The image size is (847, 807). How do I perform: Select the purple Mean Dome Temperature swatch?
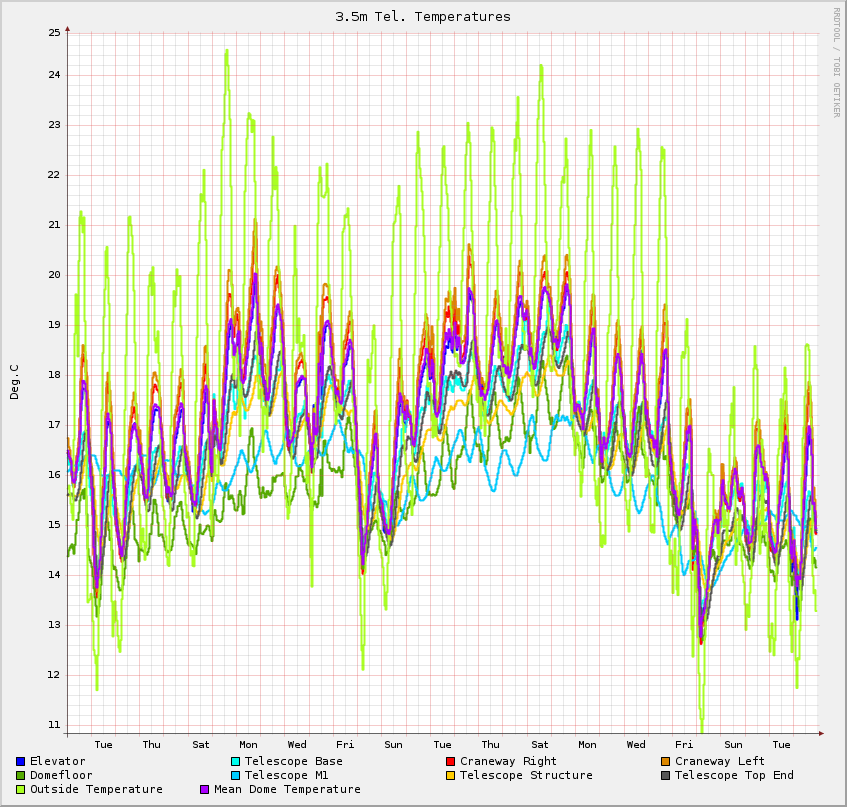(x=206, y=789)
